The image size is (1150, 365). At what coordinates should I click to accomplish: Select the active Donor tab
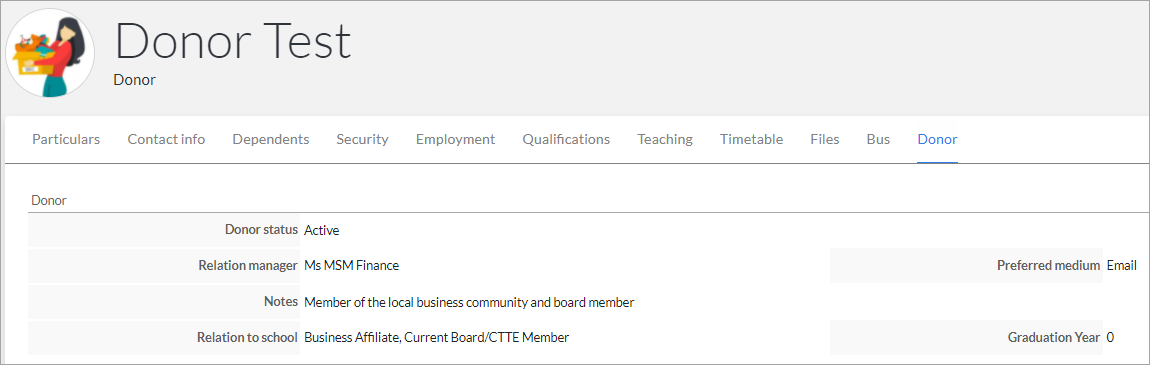click(x=937, y=139)
